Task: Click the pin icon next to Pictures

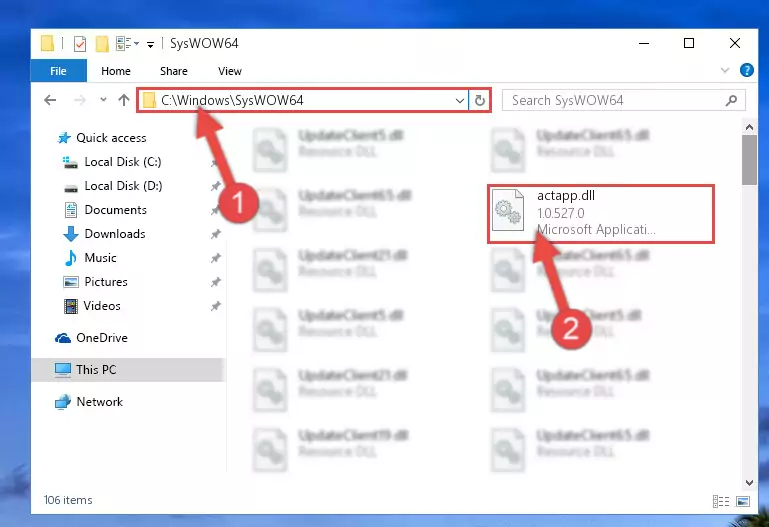Action: coord(215,282)
